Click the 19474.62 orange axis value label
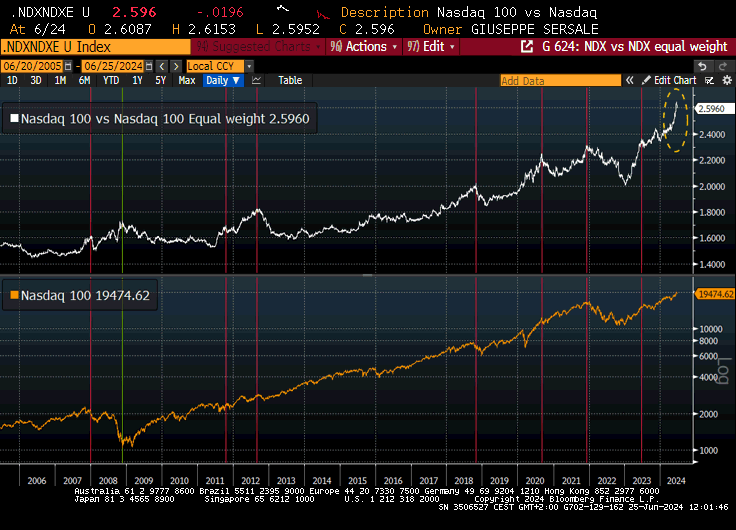Viewport: 736px width, 530px height. coord(714,294)
